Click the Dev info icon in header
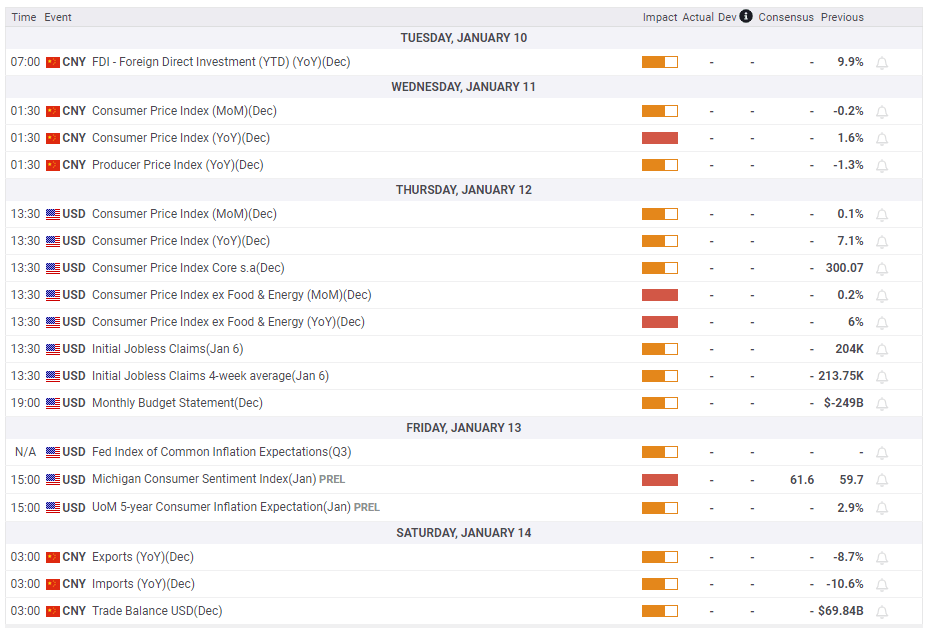The height and width of the screenshot is (628, 927). point(746,16)
